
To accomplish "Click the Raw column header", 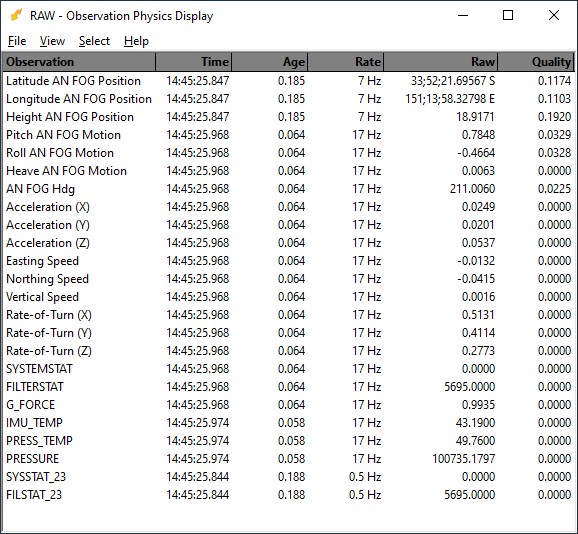I will 441,62.
